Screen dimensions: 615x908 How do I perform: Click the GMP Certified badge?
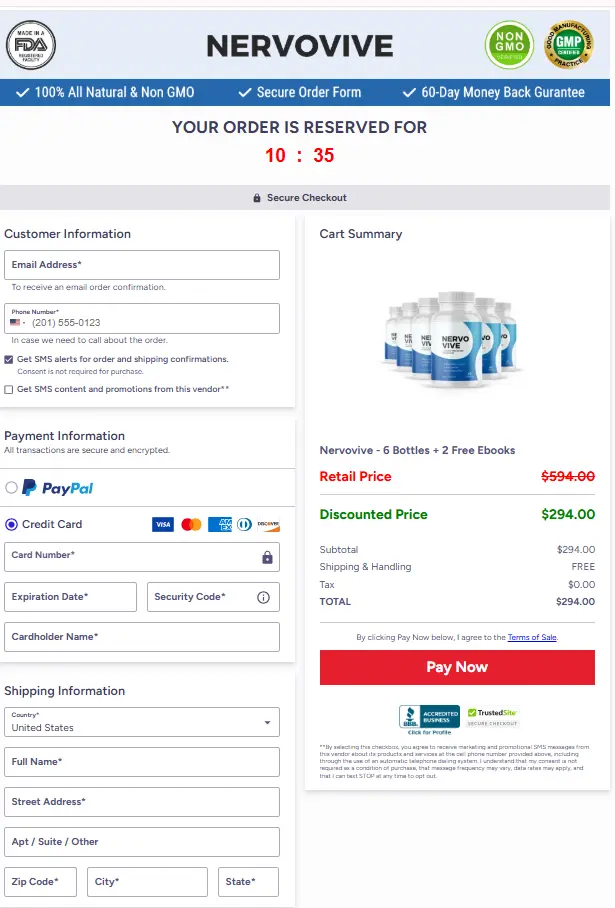570,45
